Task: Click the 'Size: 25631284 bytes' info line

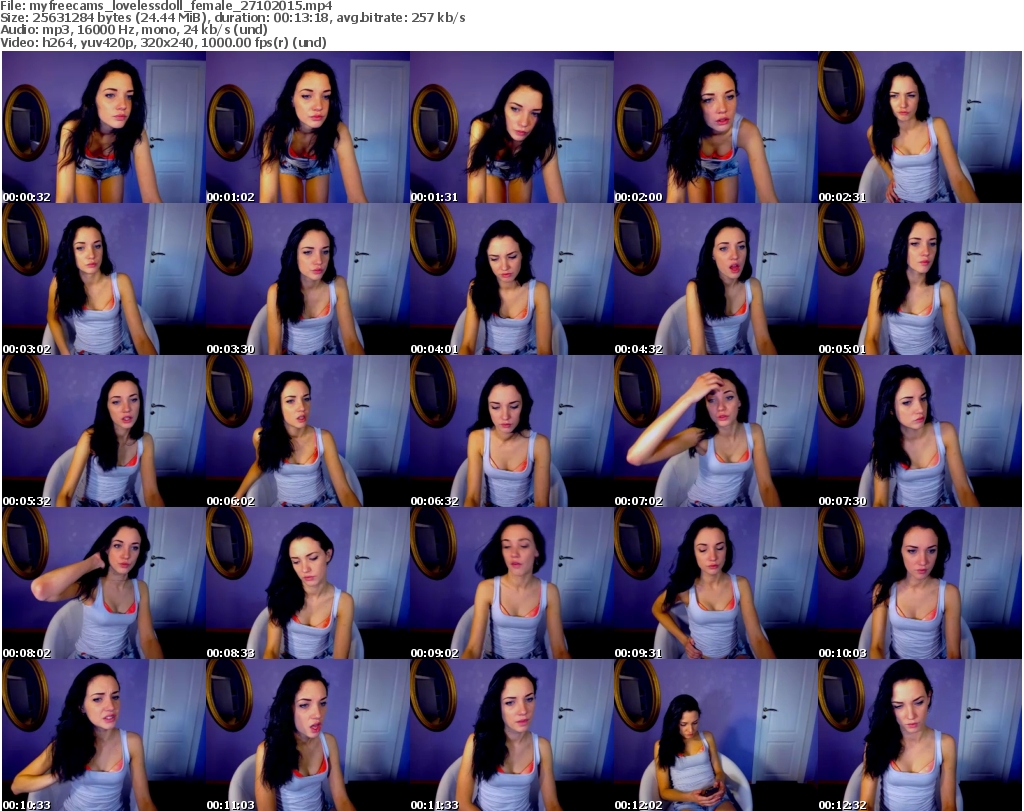Action: pyautogui.click(x=233, y=18)
